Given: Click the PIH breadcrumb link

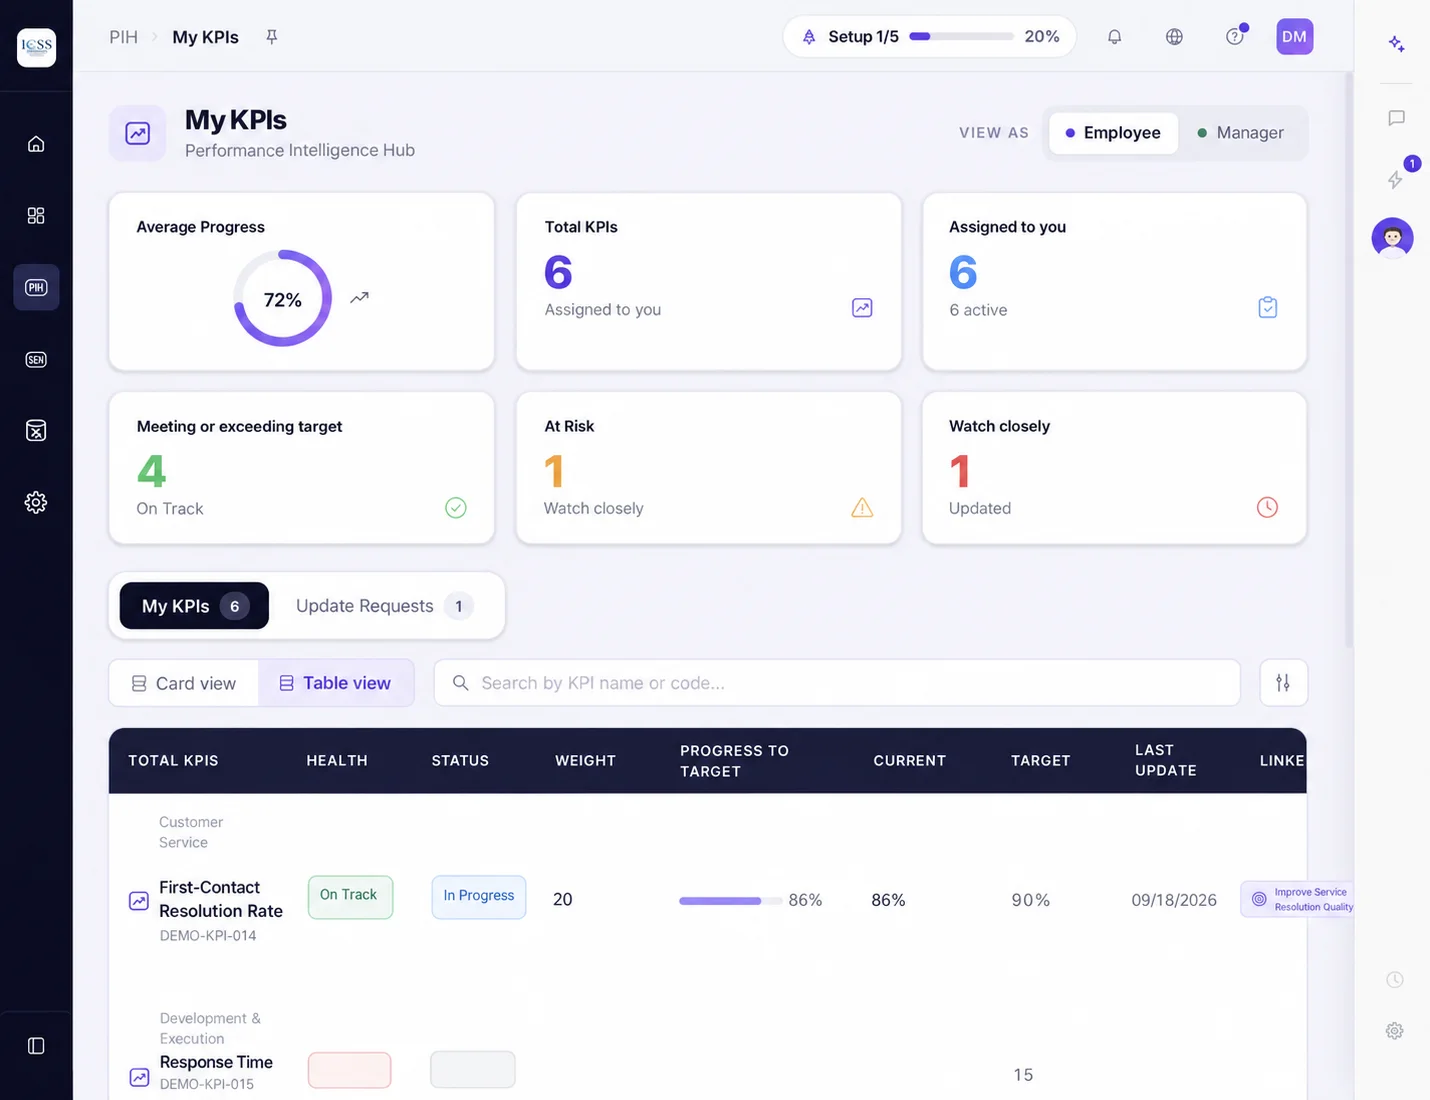Looking at the screenshot, I should click(123, 37).
